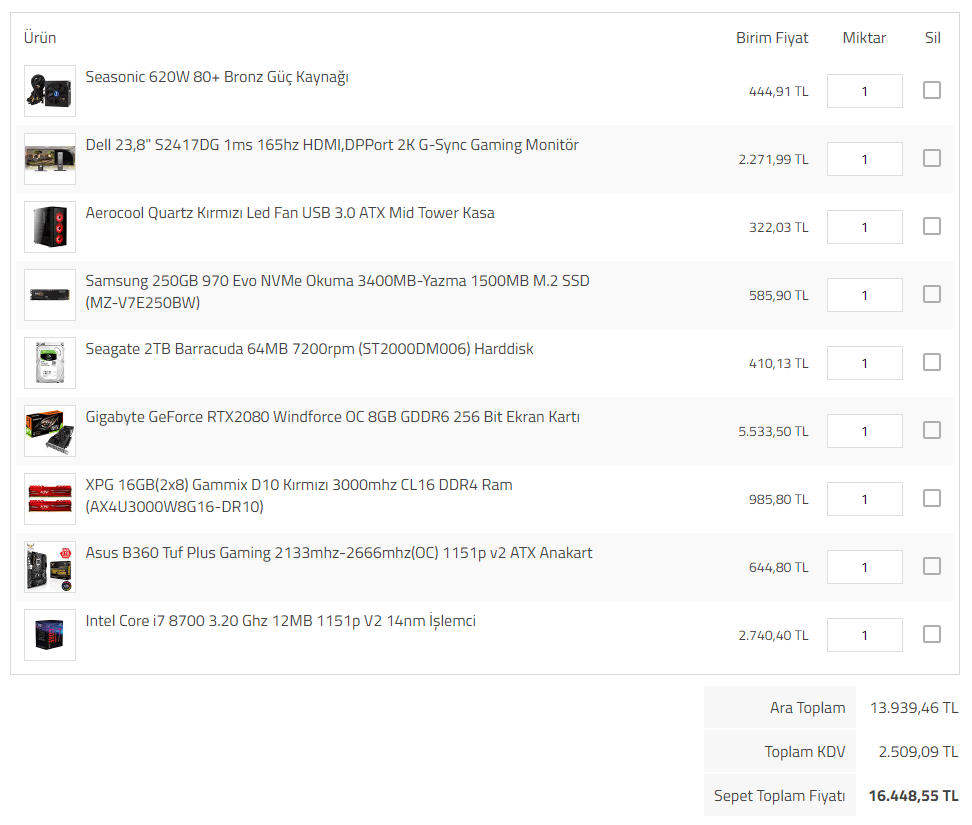Open the Dell monitor product thumbnail

[50, 159]
